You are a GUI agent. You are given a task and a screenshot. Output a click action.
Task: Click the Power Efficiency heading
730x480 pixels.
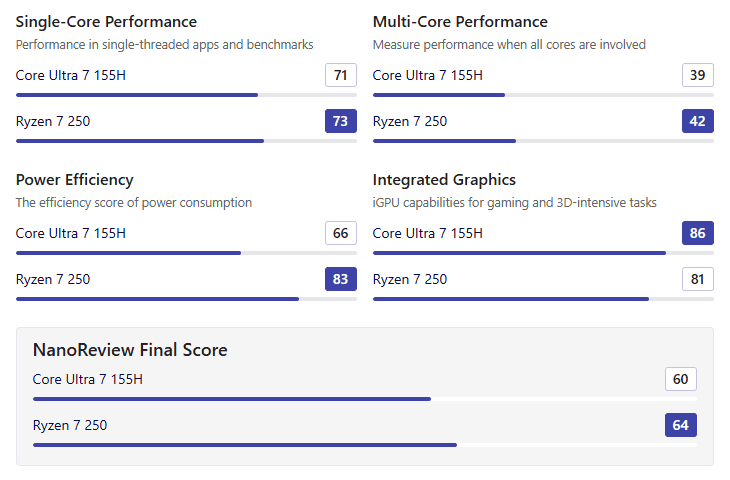74,179
